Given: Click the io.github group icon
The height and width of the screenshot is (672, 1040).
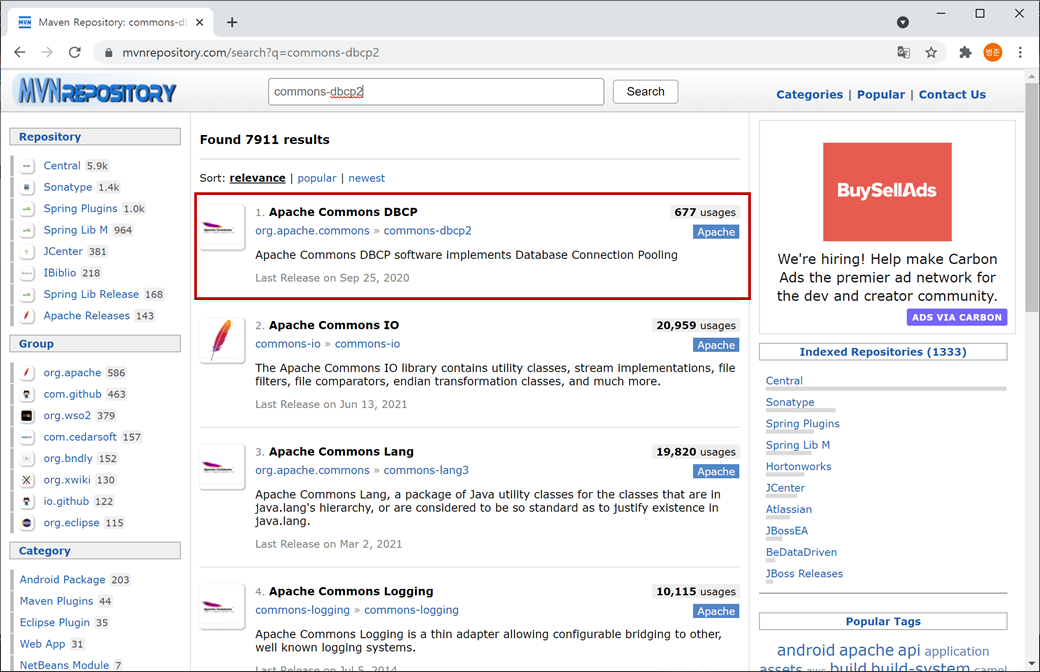Looking at the screenshot, I should (27, 502).
